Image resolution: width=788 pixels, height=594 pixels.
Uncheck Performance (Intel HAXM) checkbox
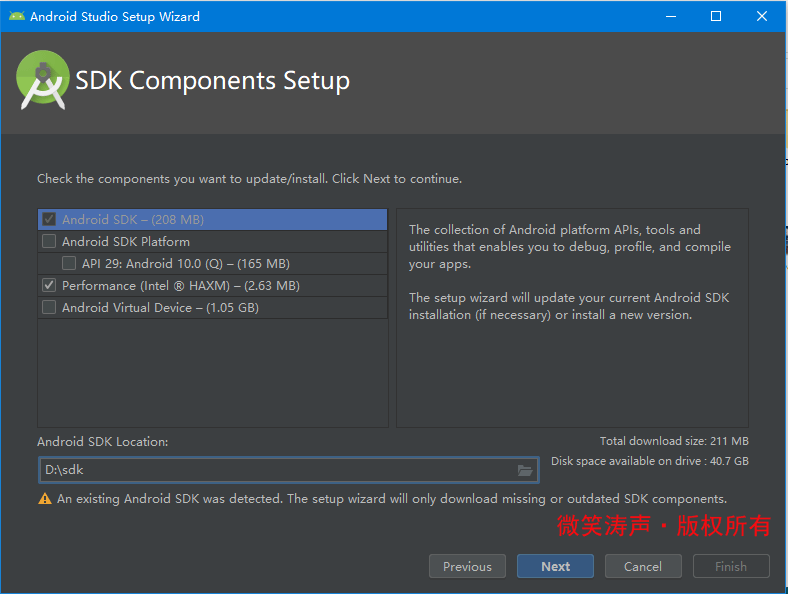[x=49, y=285]
